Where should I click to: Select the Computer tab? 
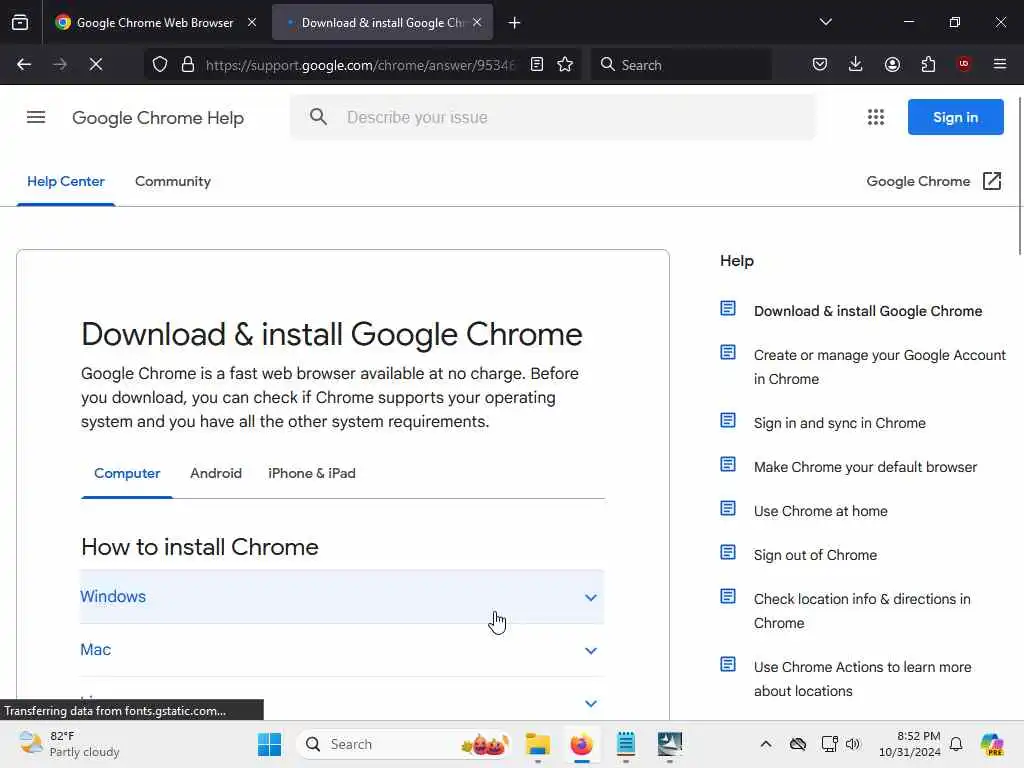[x=127, y=473]
